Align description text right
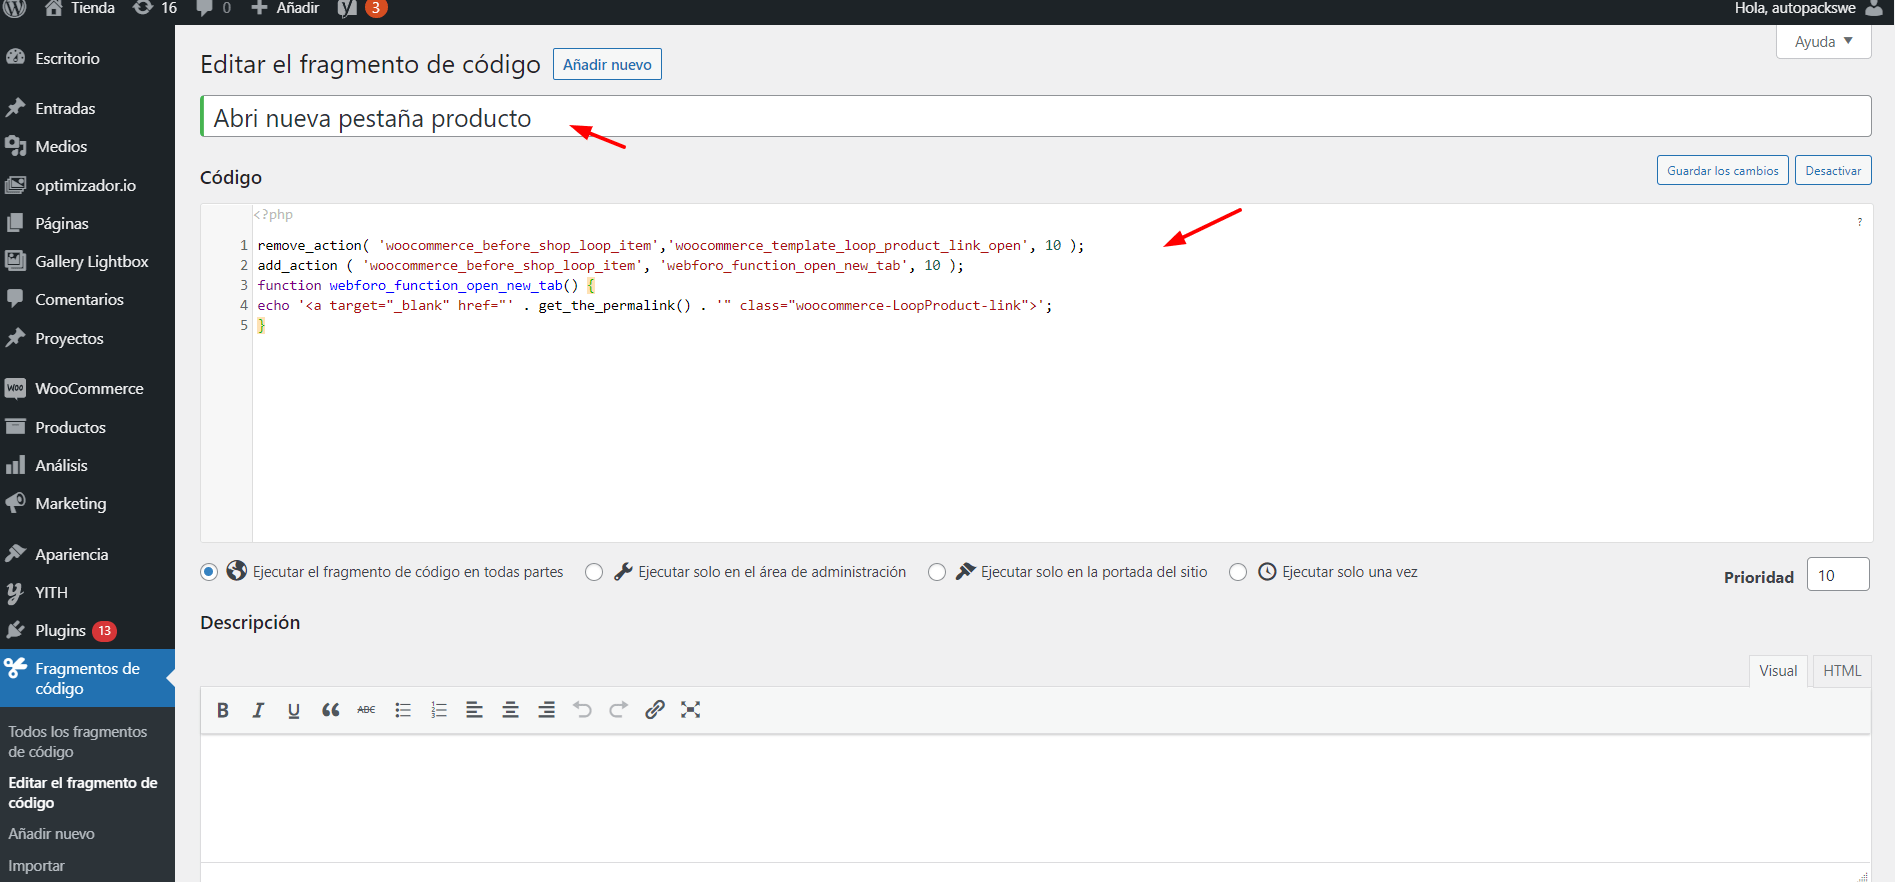 [547, 710]
